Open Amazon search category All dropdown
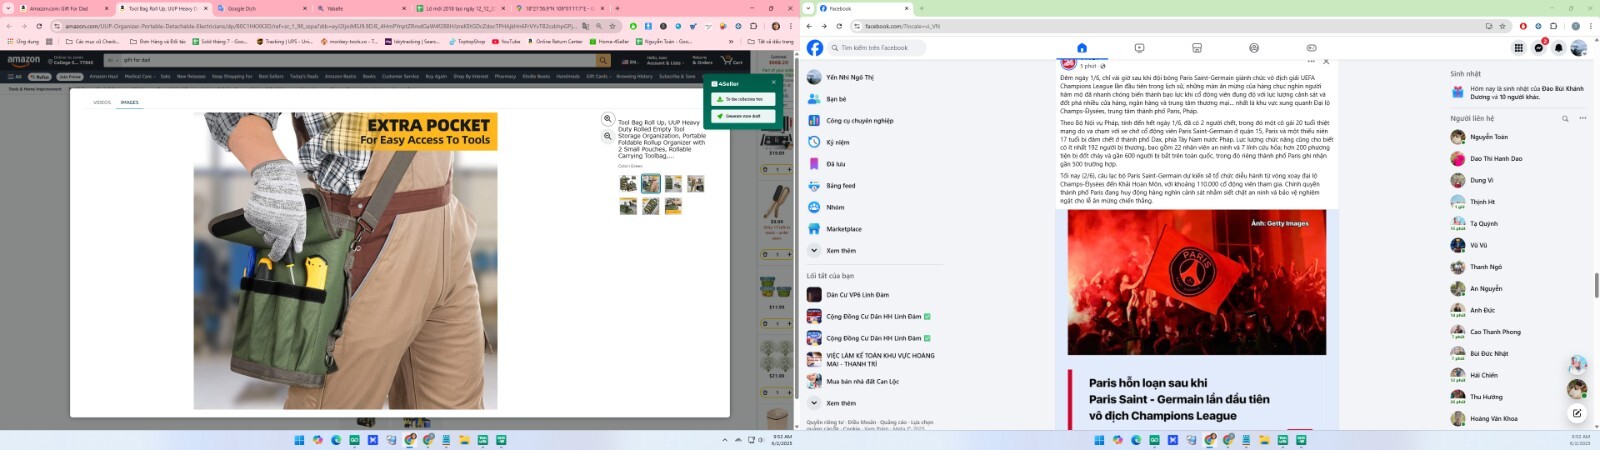This screenshot has width=1600, height=450. coord(111,61)
